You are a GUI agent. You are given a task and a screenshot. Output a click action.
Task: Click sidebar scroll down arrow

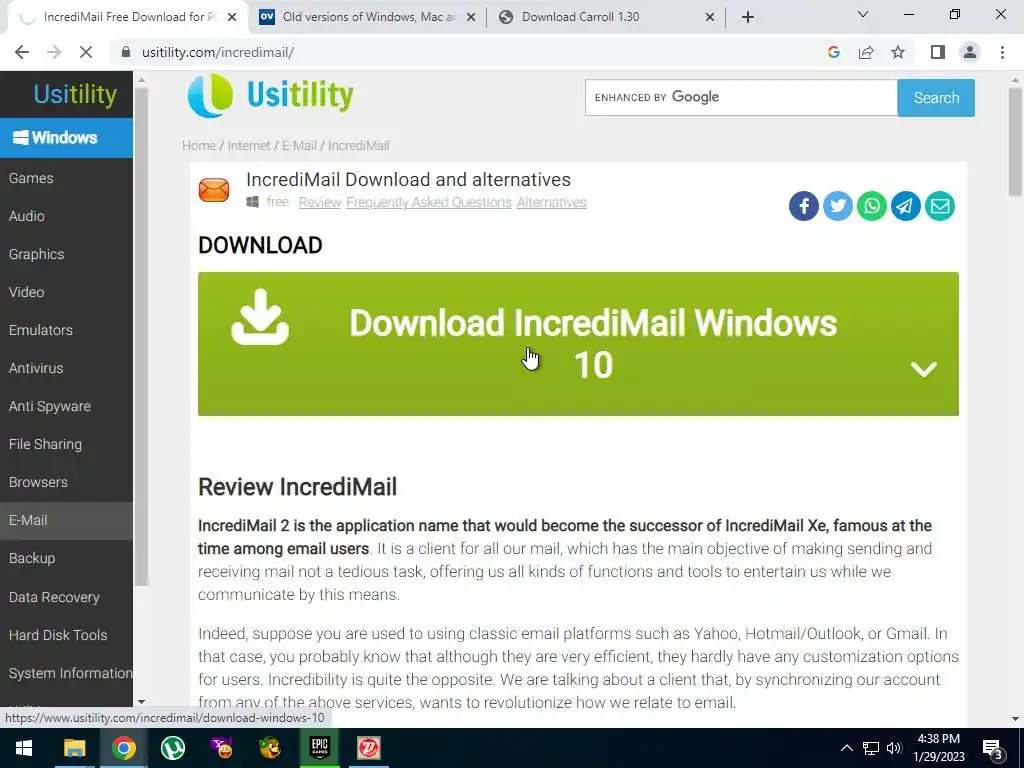(141, 702)
